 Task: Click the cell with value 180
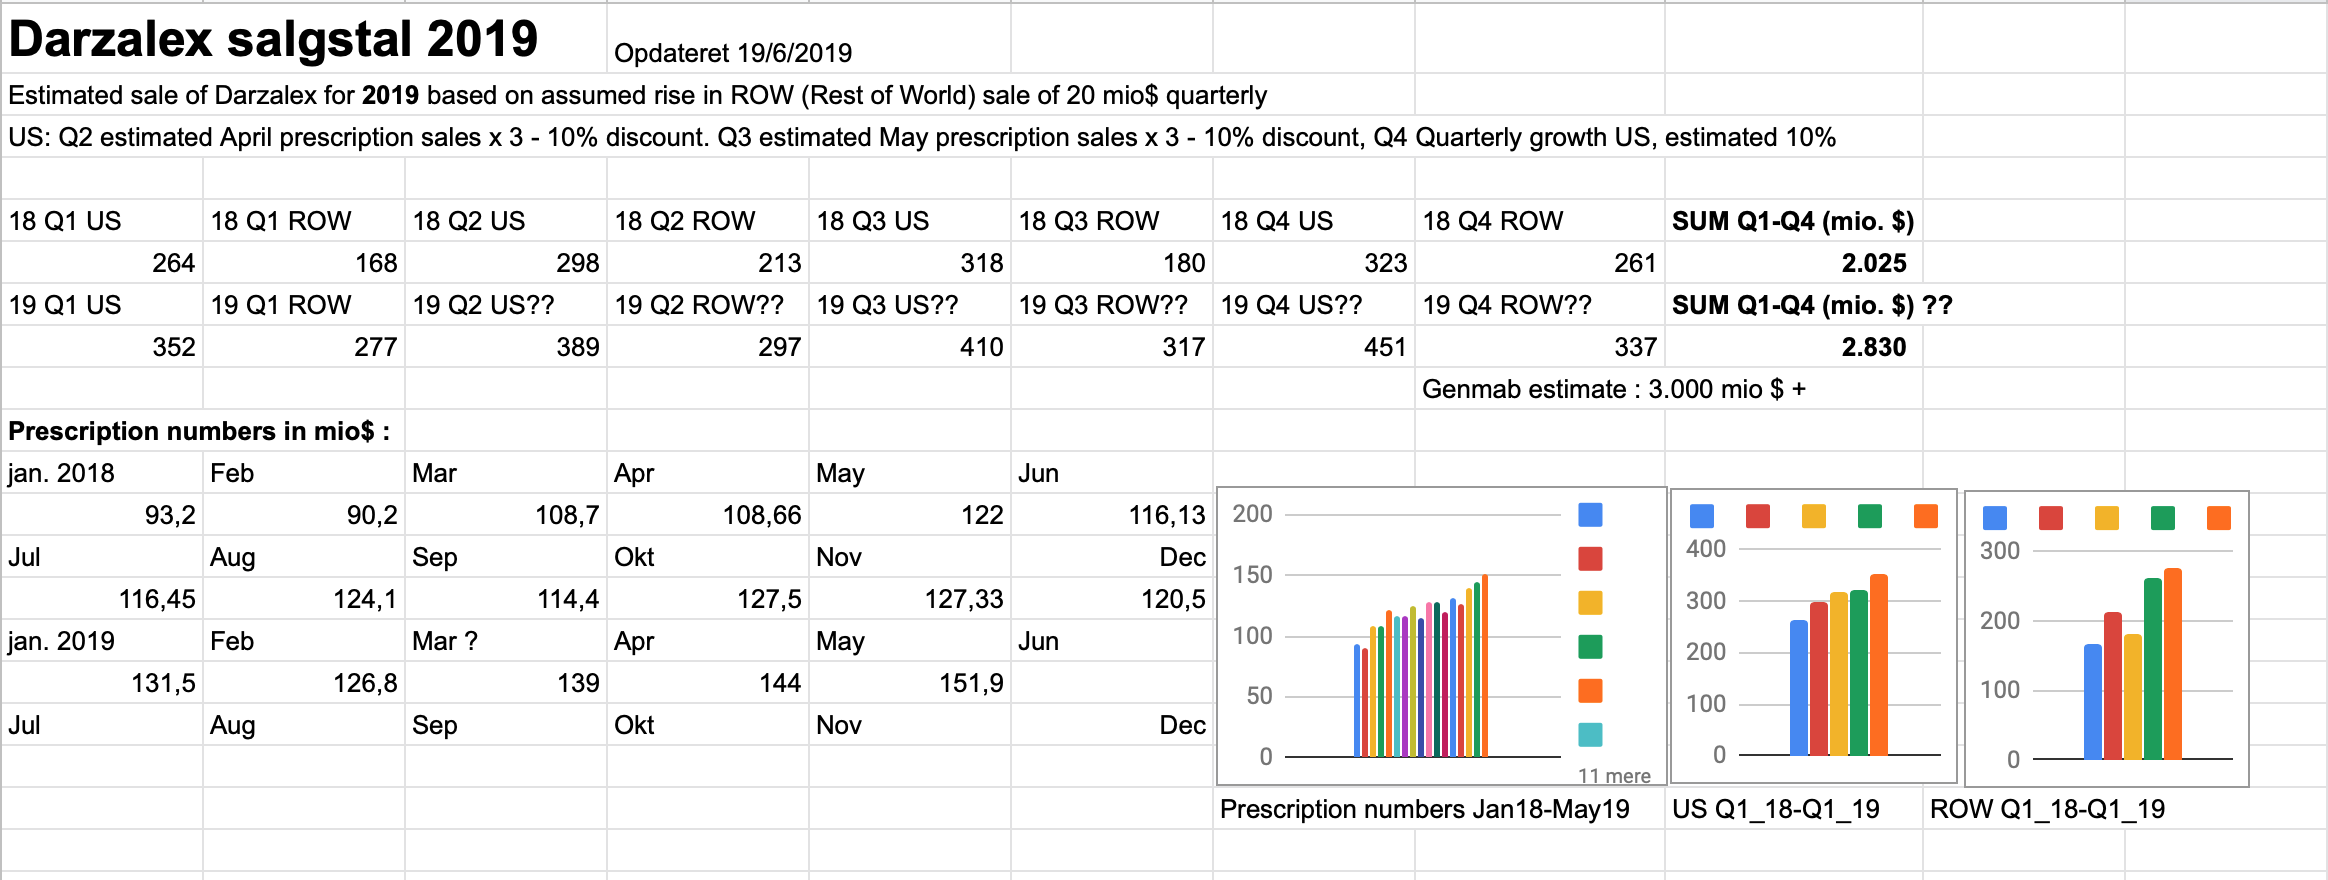pyautogui.click(x=1112, y=262)
